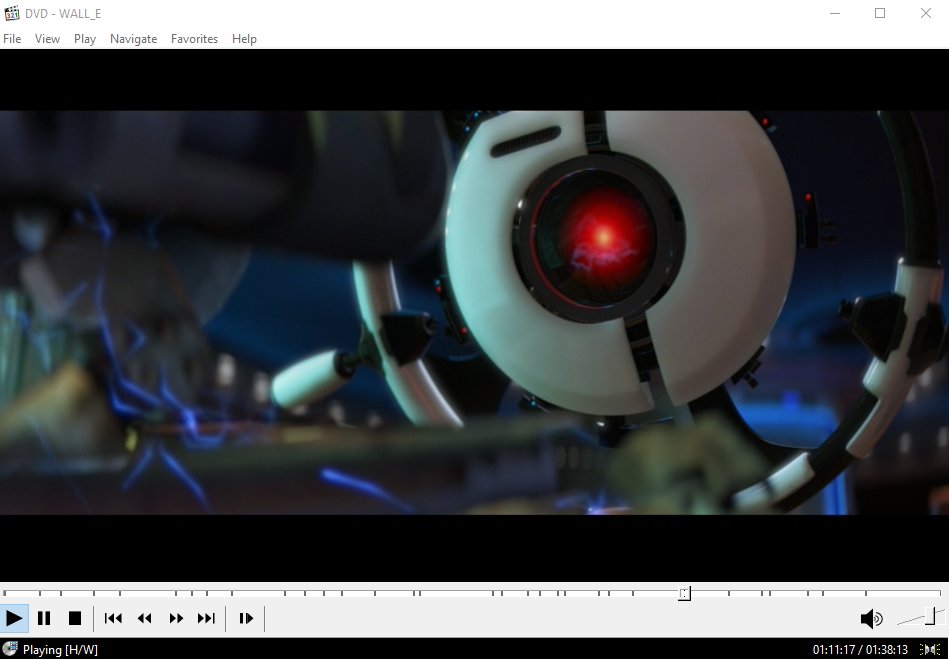This screenshot has width=949, height=659.
Task: Minimize the DVD player window
Action: [835, 13]
